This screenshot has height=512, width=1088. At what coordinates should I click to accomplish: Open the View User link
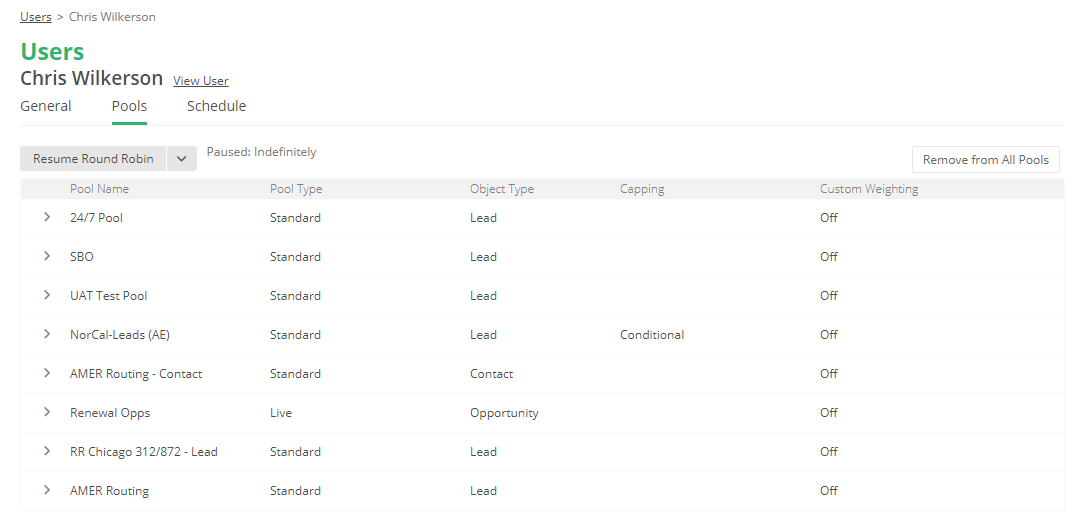(201, 81)
